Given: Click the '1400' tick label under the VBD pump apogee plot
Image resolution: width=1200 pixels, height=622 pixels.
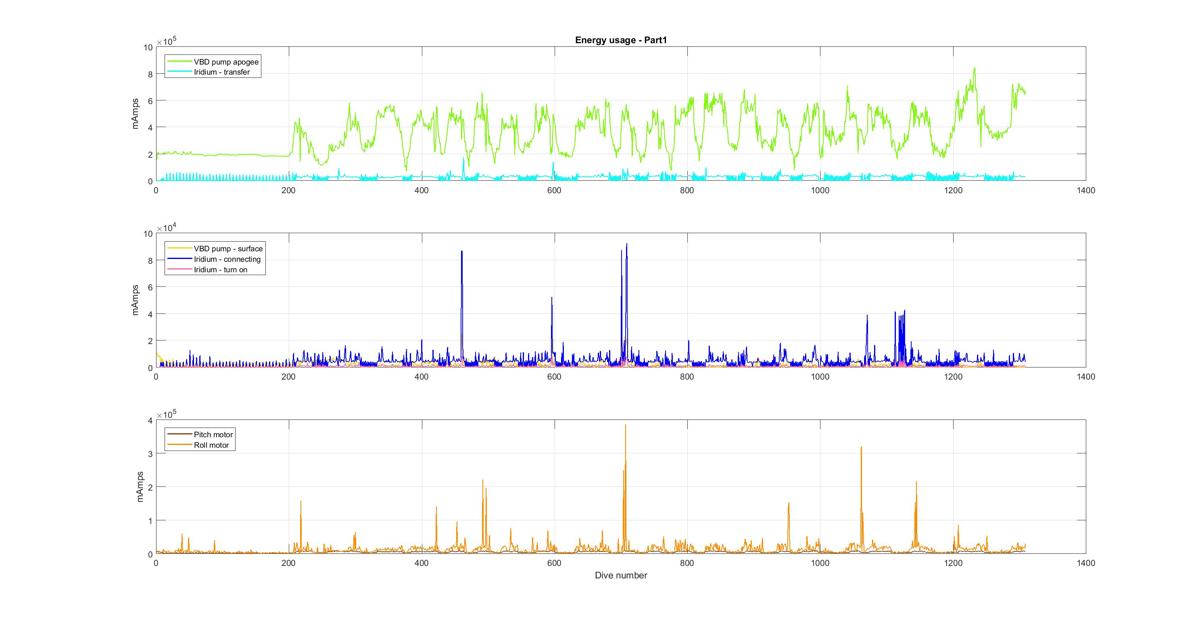Looking at the screenshot, I should 1086,190.
